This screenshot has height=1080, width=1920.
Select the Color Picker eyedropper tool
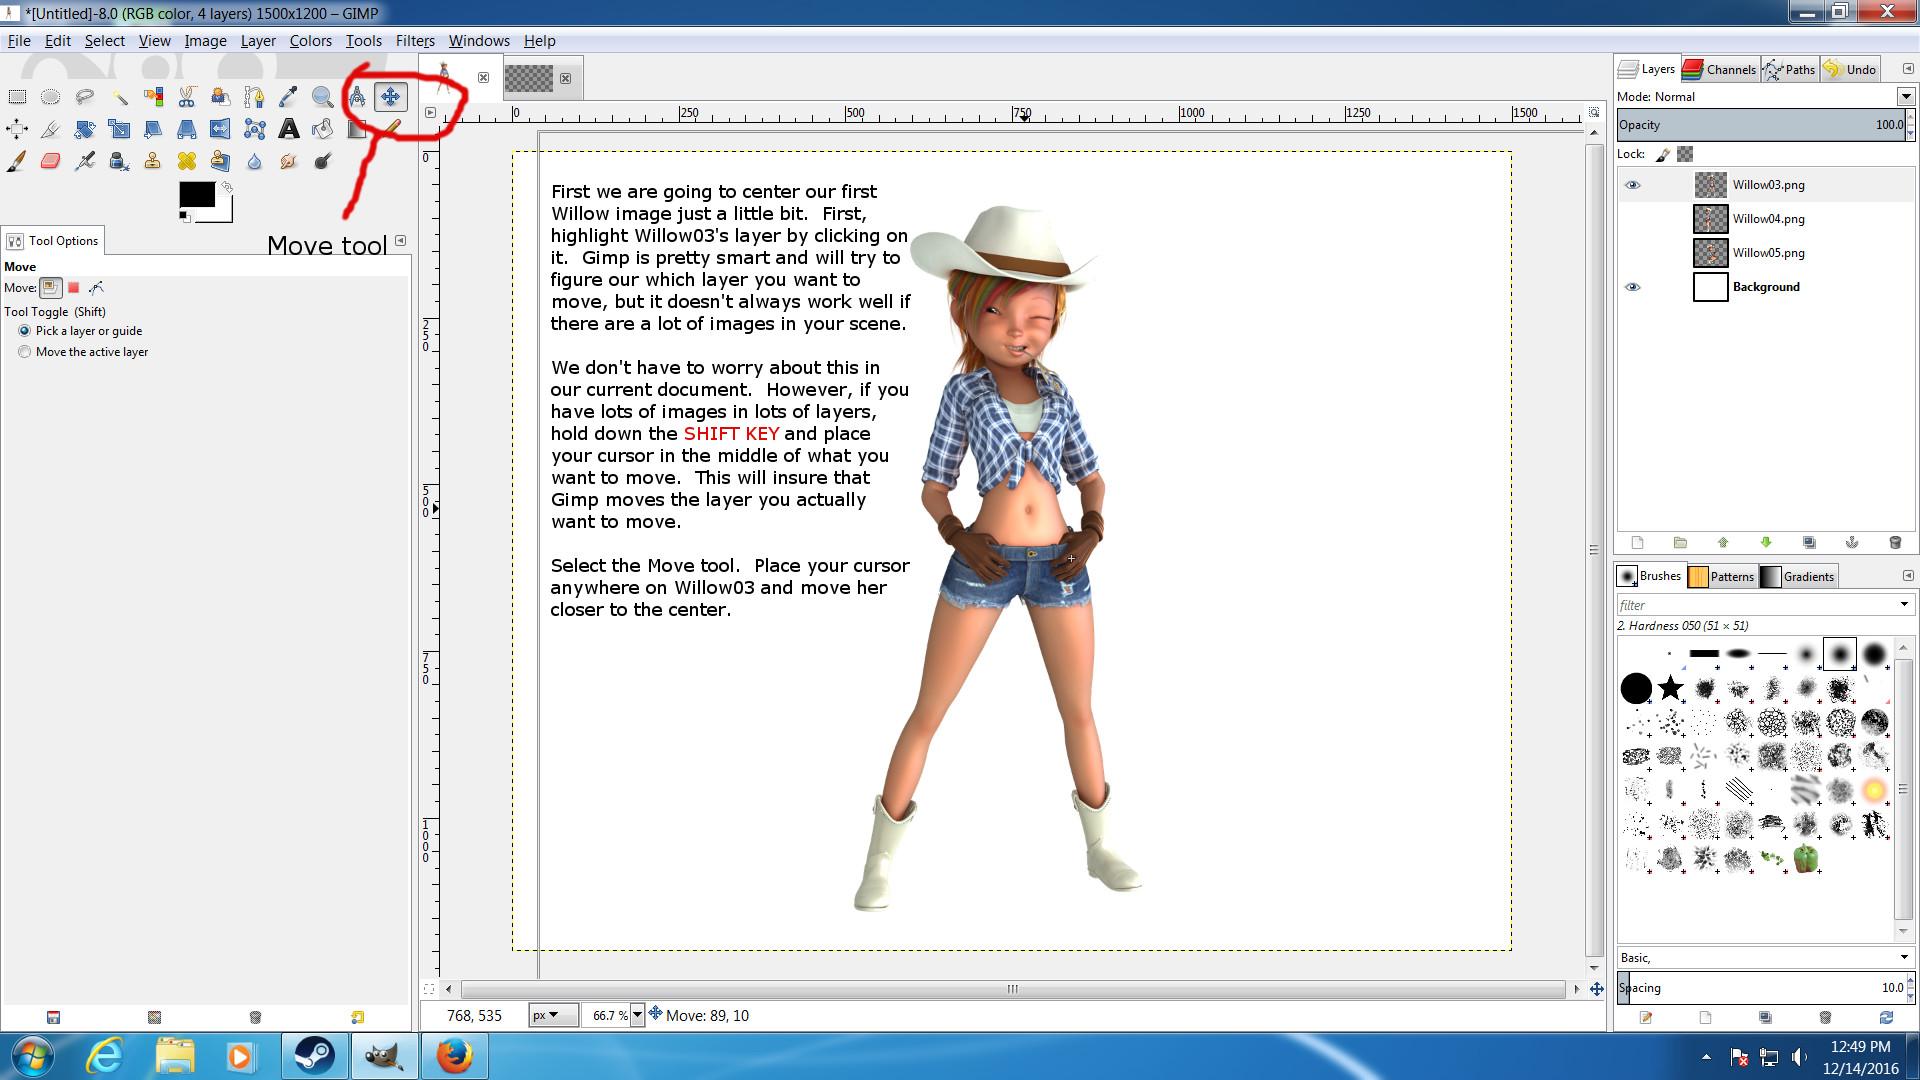pyautogui.click(x=288, y=97)
